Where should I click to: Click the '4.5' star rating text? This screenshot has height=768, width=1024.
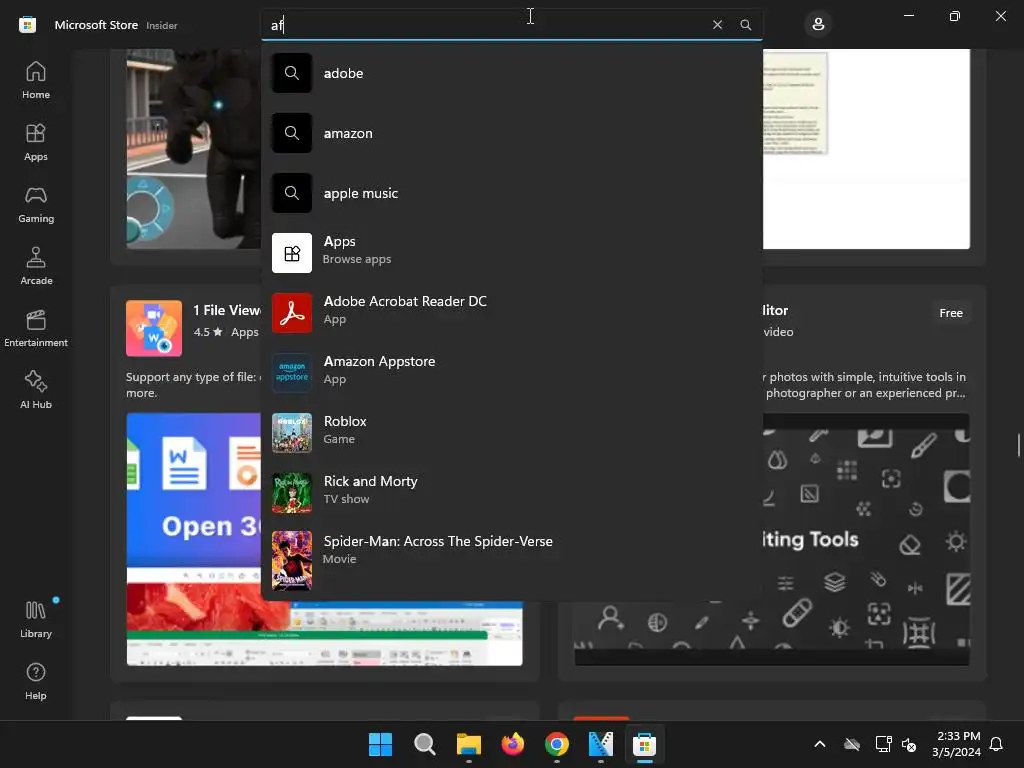(201, 332)
